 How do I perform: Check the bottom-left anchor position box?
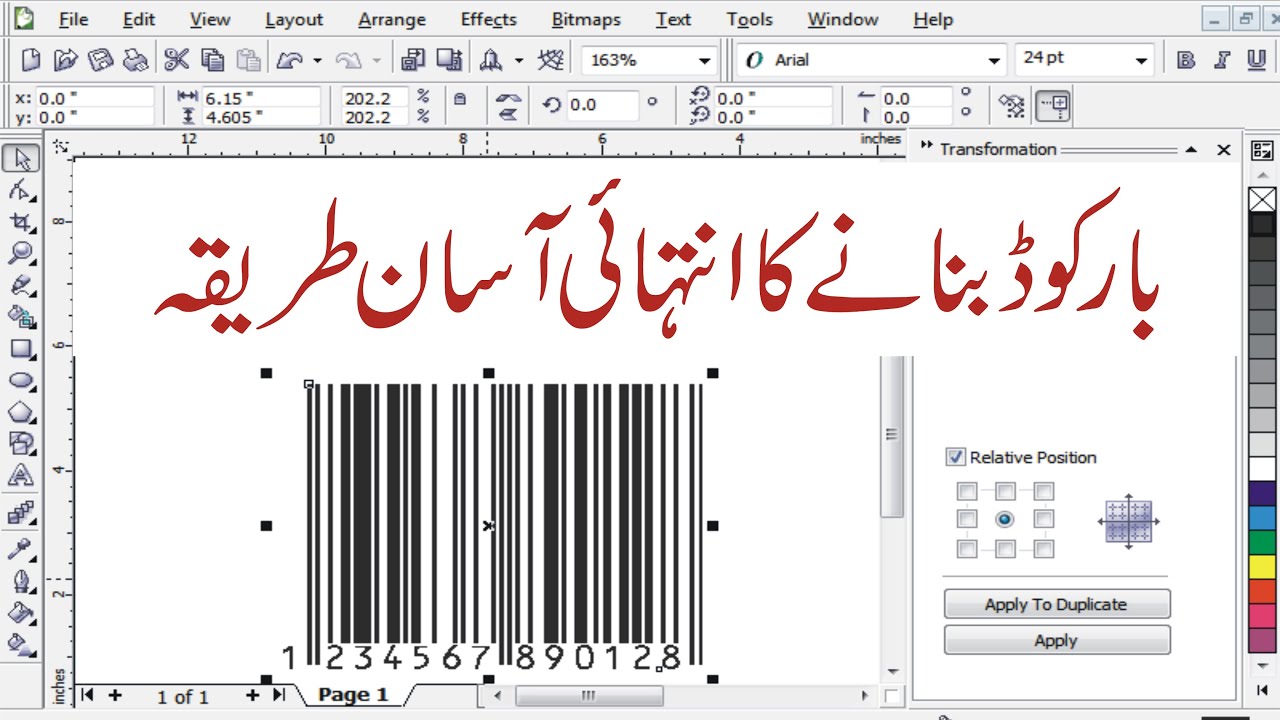[x=966, y=548]
